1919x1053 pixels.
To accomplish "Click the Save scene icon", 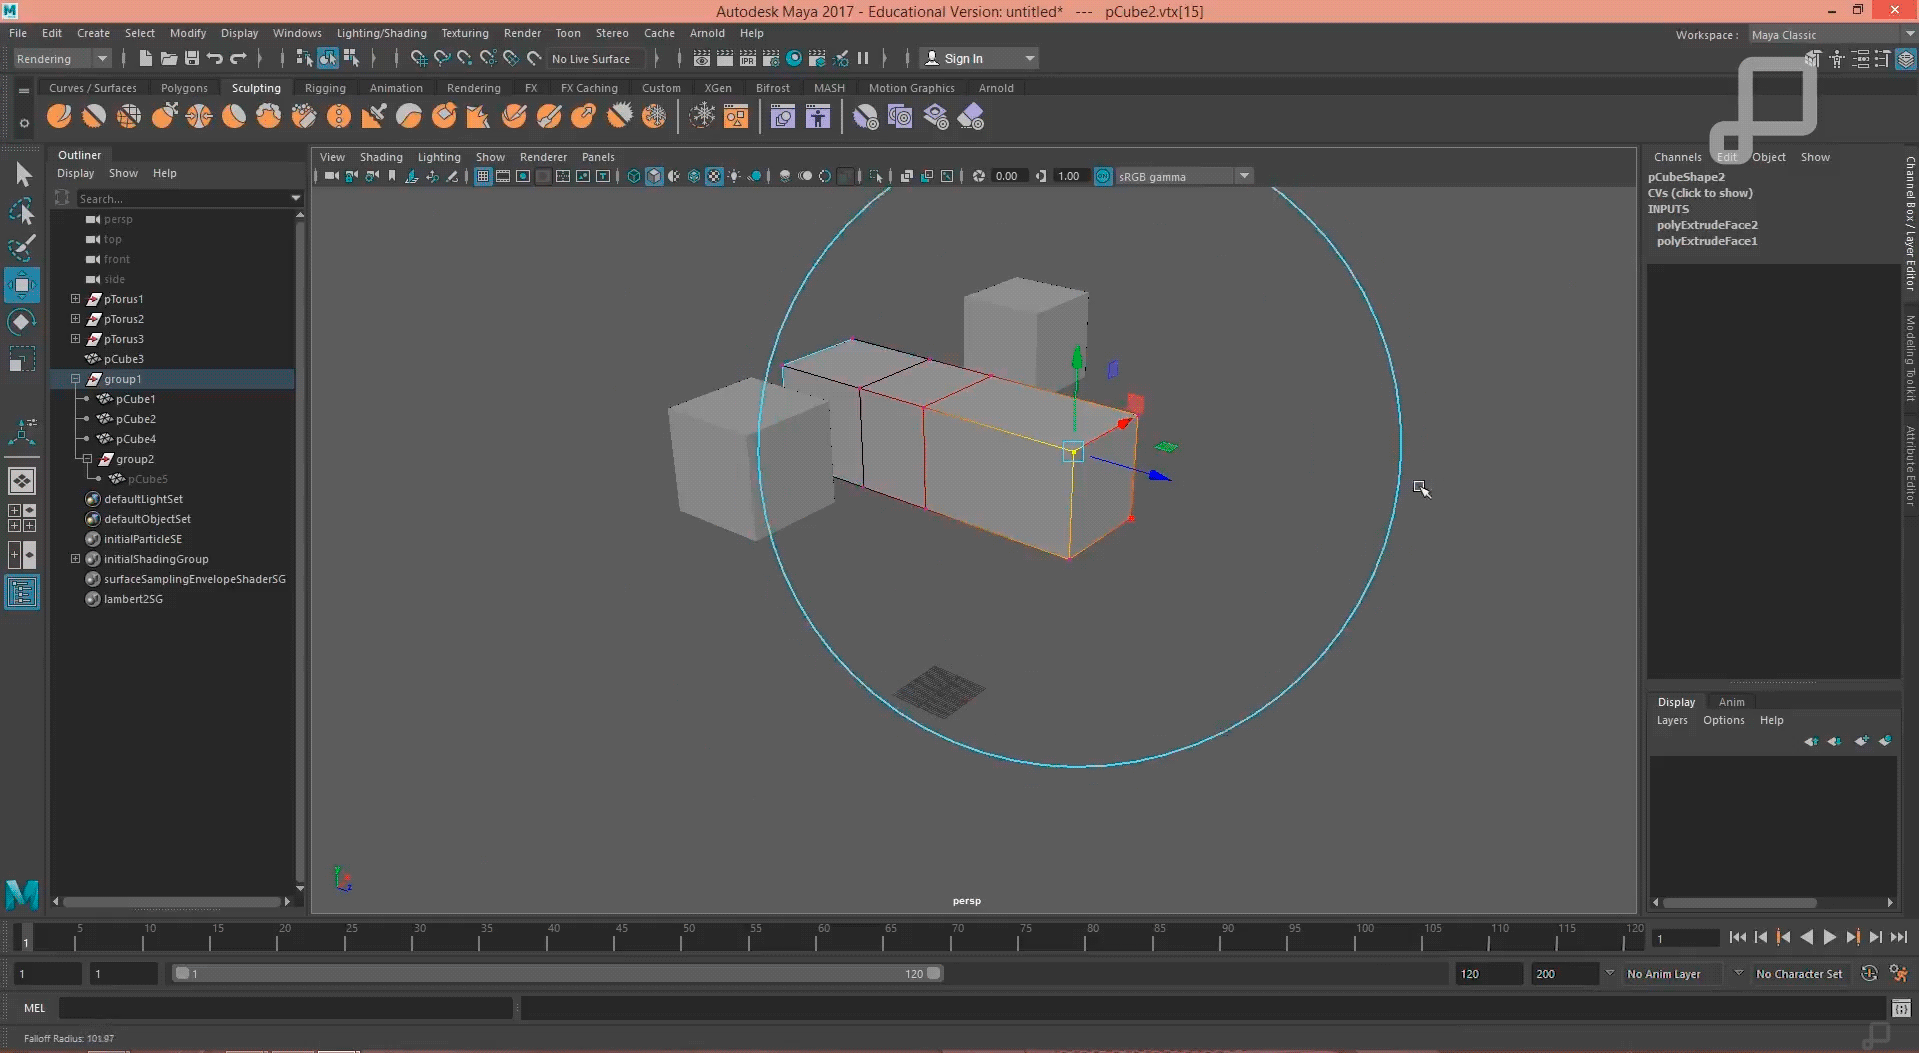I will pyautogui.click(x=192, y=58).
